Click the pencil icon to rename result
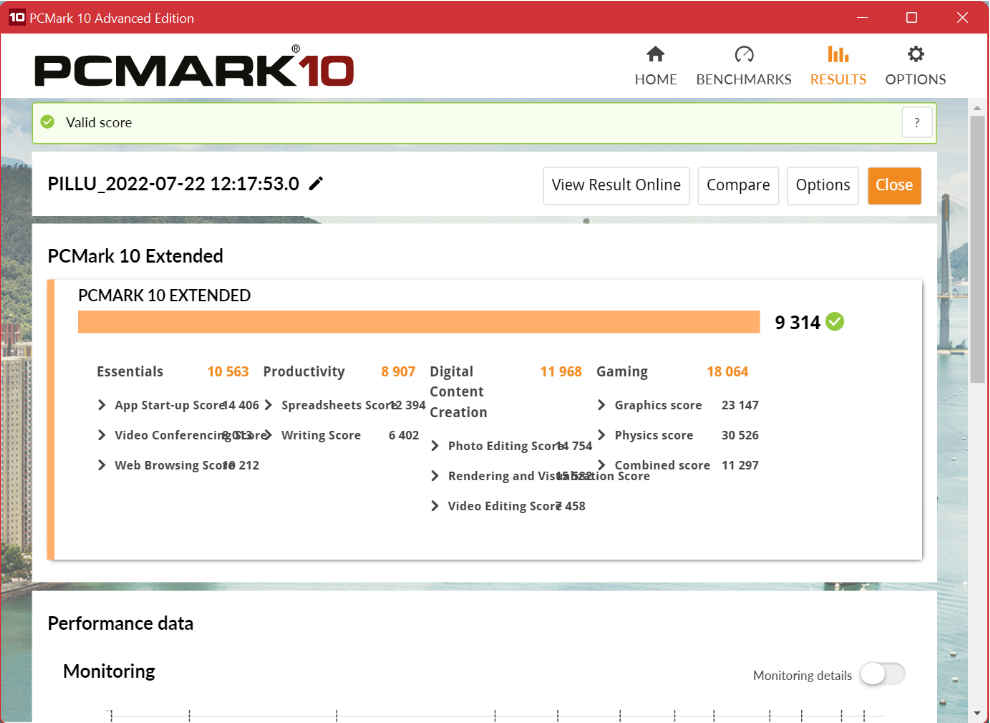The image size is (990, 723). tap(316, 184)
